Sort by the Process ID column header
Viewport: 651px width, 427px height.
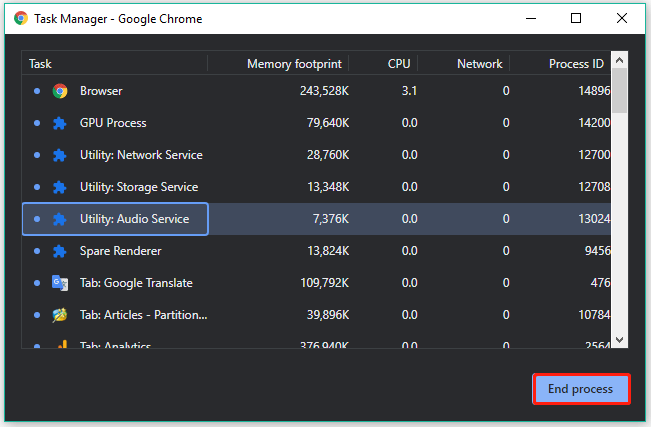click(x=576, y=64)
